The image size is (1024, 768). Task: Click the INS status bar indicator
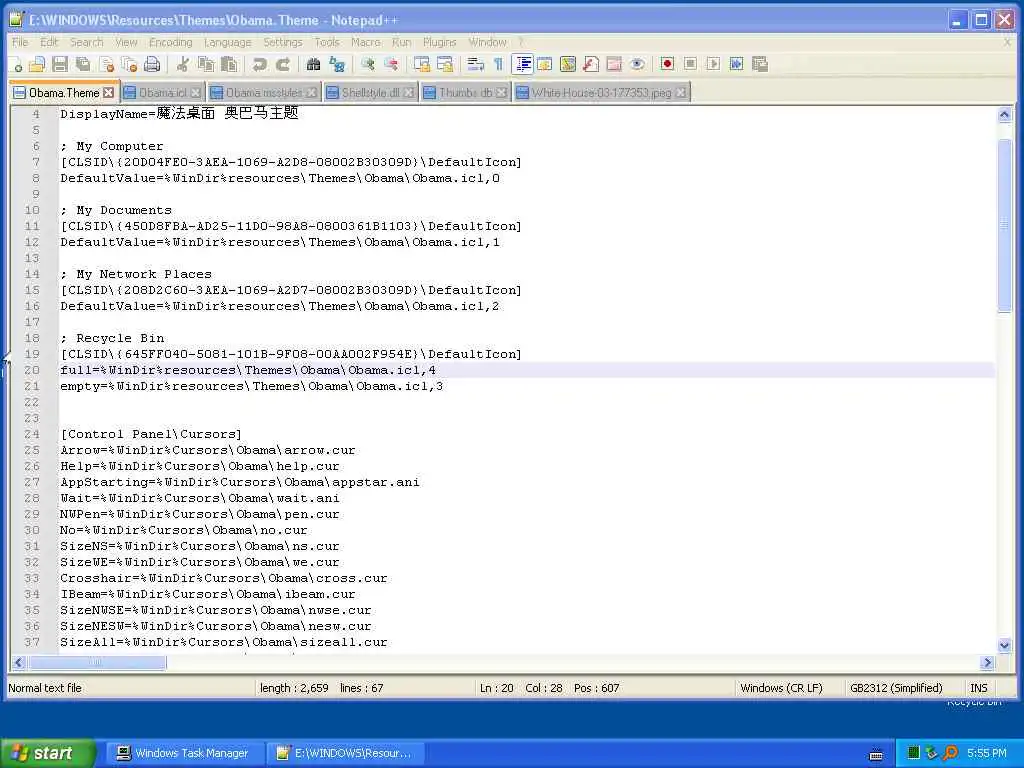pos(978,688)
